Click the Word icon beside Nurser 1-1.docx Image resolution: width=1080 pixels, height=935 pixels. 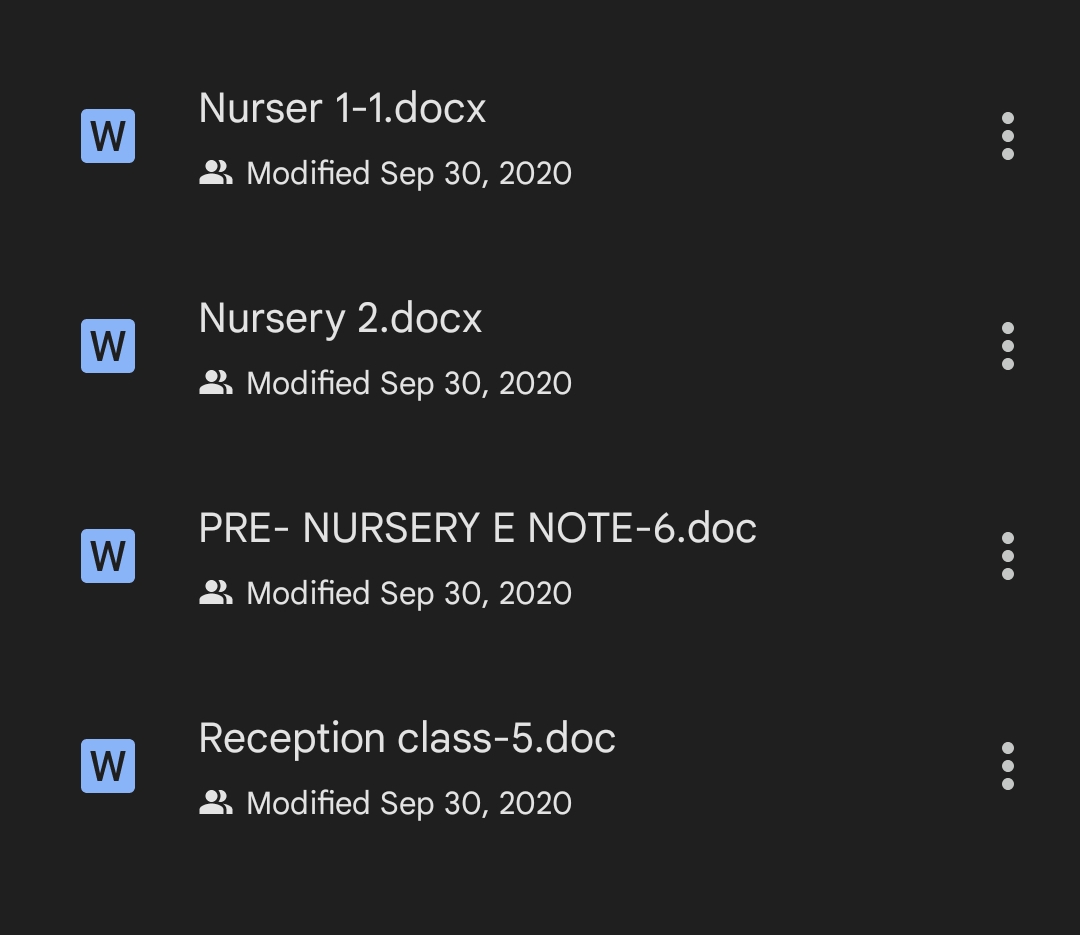click(108, 136)
